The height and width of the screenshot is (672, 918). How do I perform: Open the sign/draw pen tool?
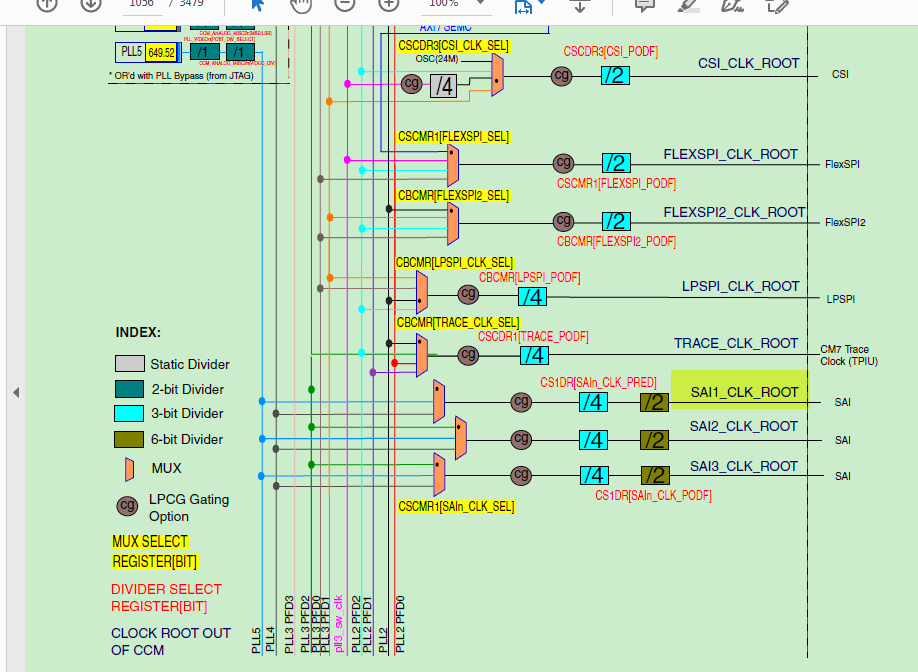pos(732,5)
